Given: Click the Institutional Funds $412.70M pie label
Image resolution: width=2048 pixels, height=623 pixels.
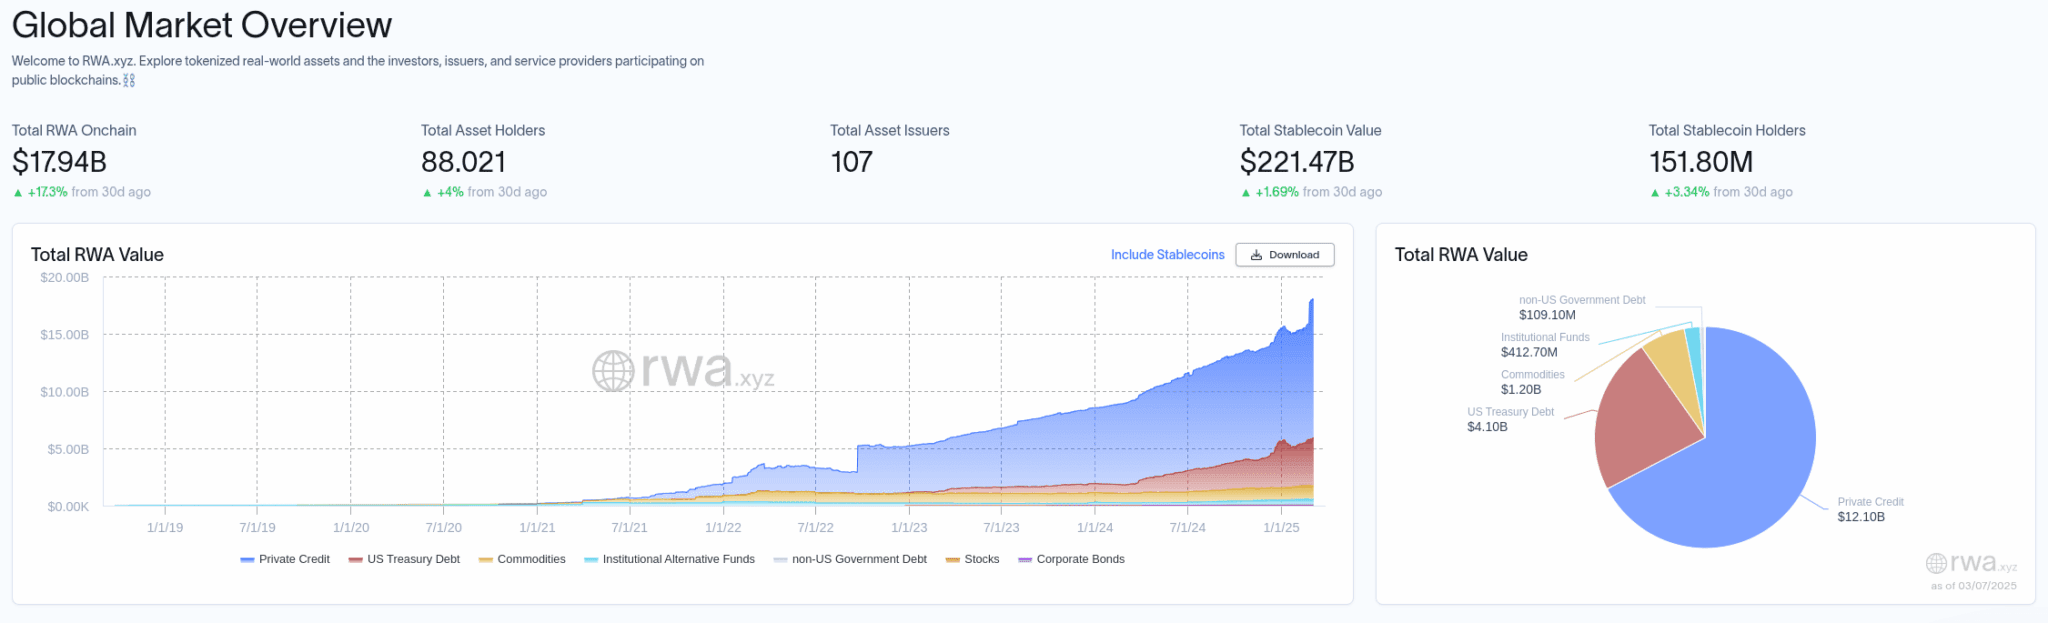Looking at the screenshot, I should (1545, 345).
